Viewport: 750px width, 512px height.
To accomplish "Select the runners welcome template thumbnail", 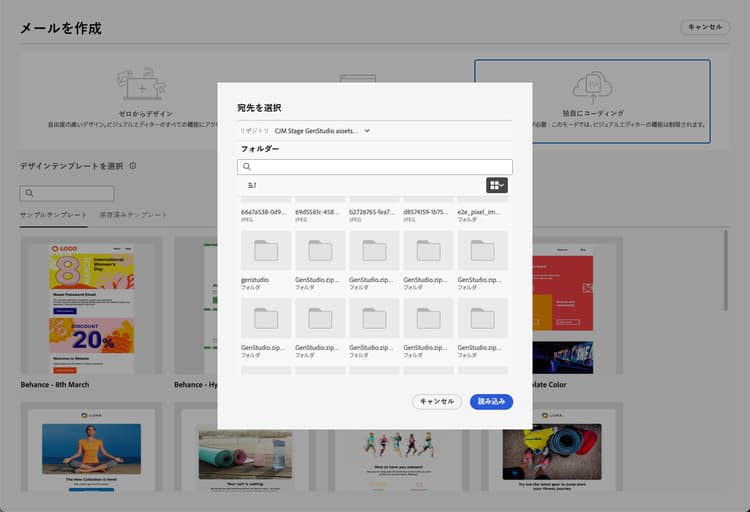I will (398, 447).
